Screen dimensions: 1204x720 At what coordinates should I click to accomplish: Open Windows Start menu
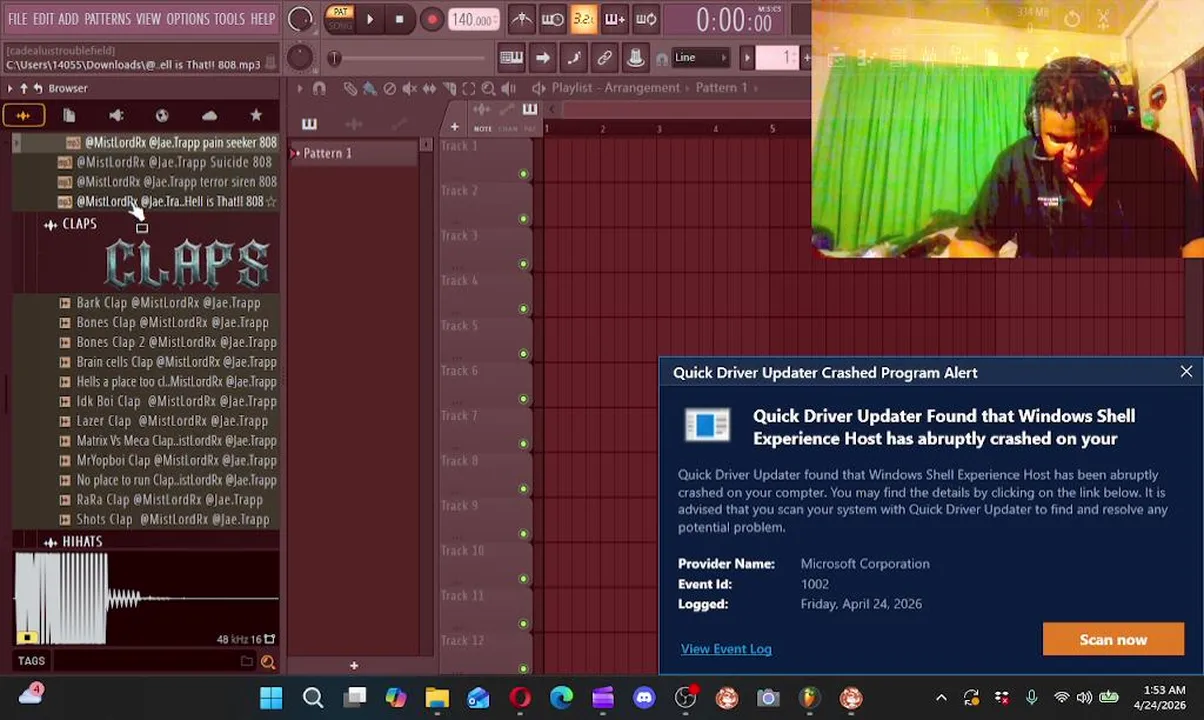[271, 698]
